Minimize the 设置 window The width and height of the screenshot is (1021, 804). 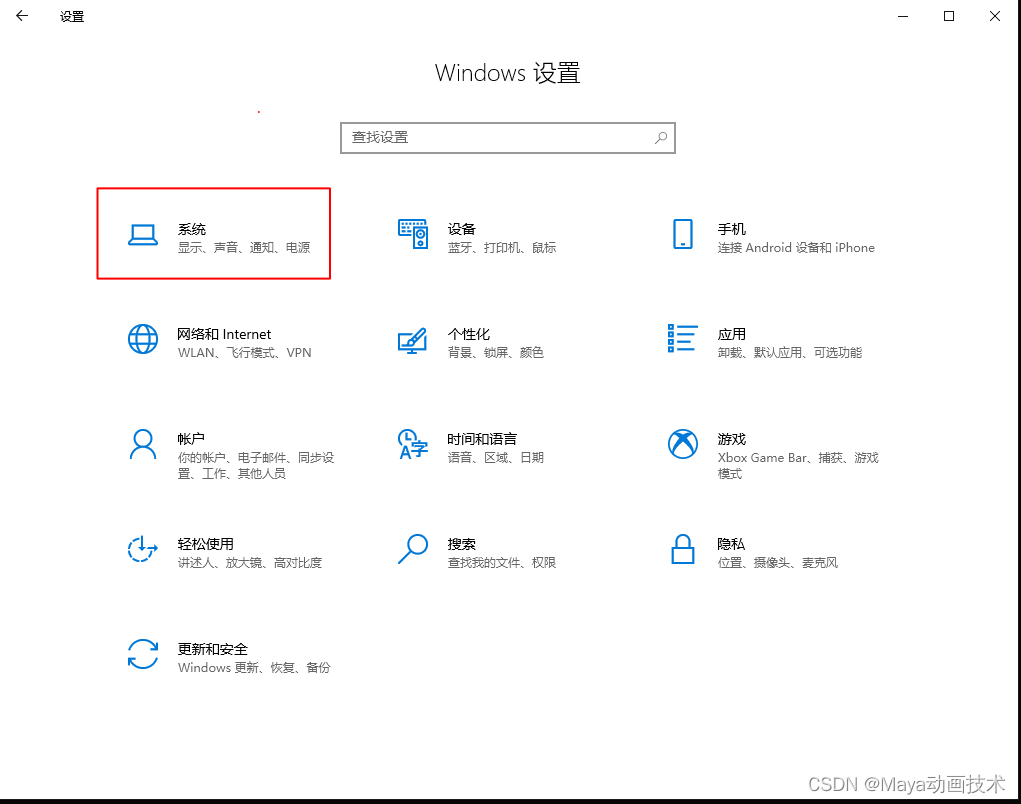902,16
